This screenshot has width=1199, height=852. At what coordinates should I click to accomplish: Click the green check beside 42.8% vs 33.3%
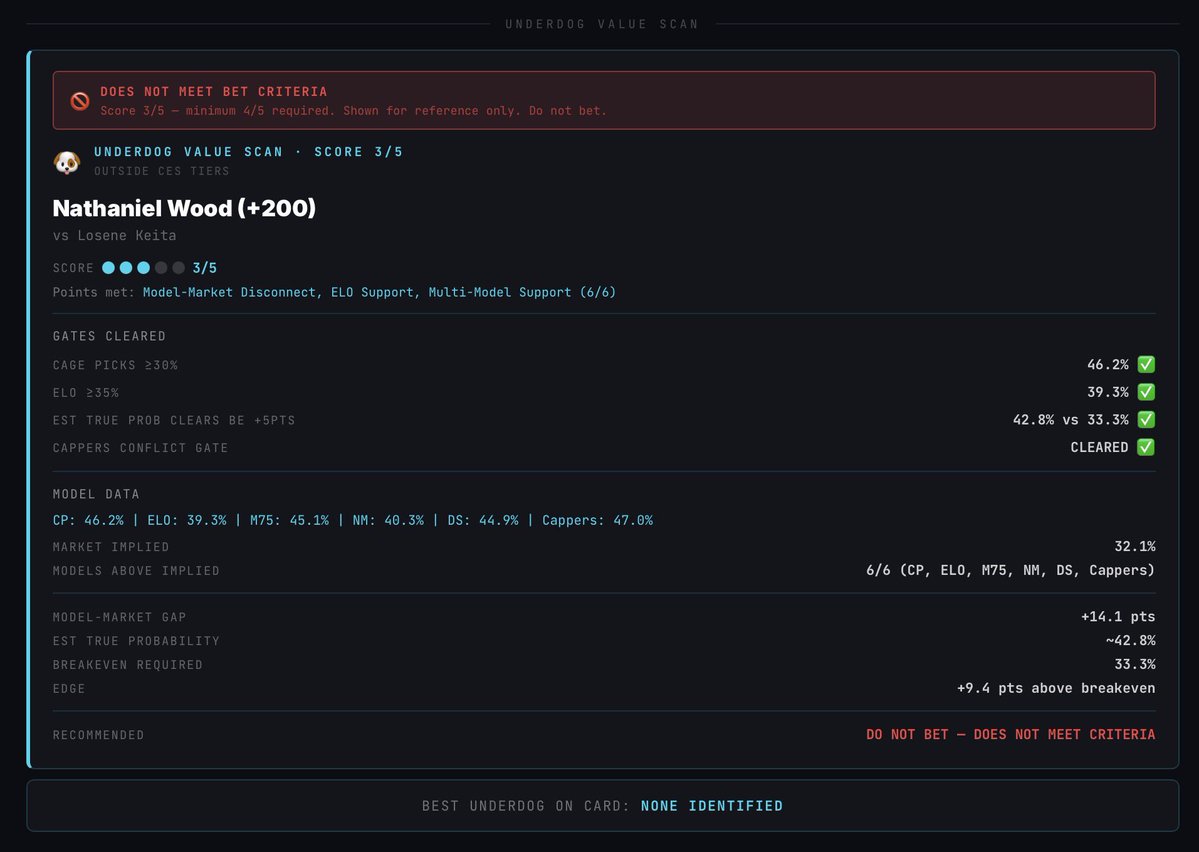click(1145, 419)
